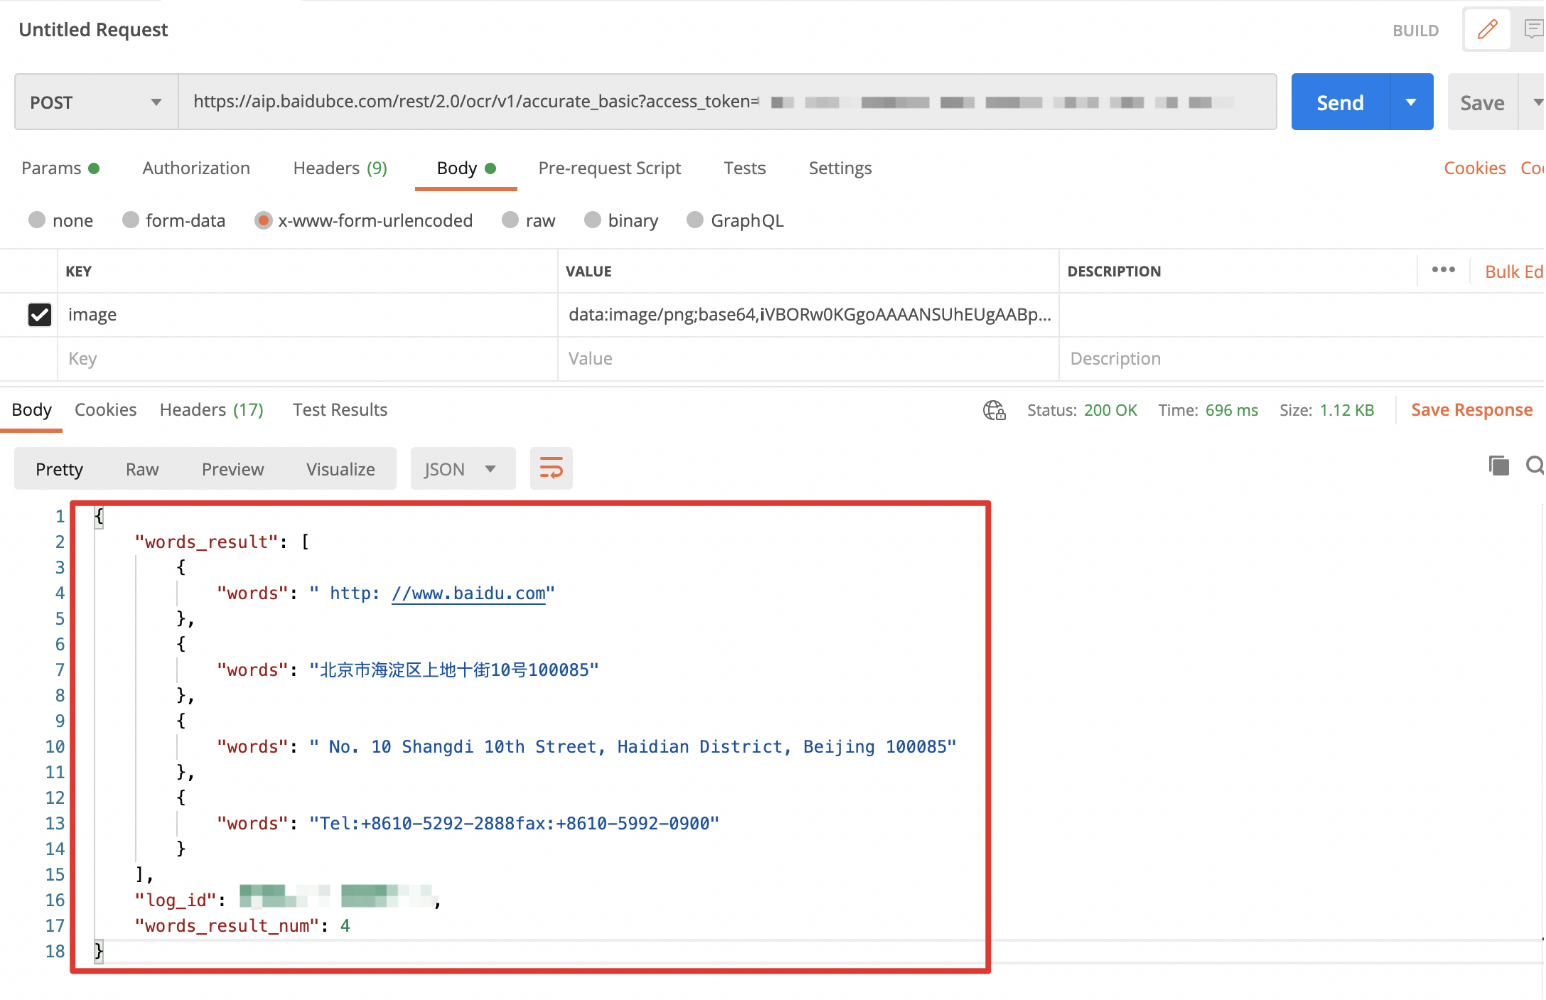Open the POST method dropdown
The height and width of the screenshot is (1000, 1546).
point(96,102)
